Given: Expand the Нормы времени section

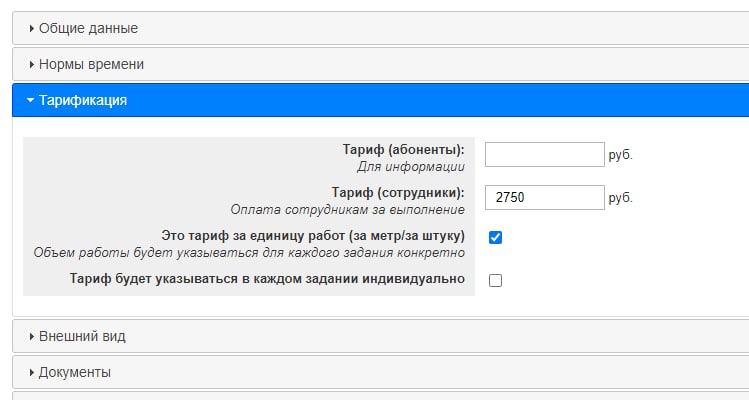Looking at the screenshot, I should 380,64.
